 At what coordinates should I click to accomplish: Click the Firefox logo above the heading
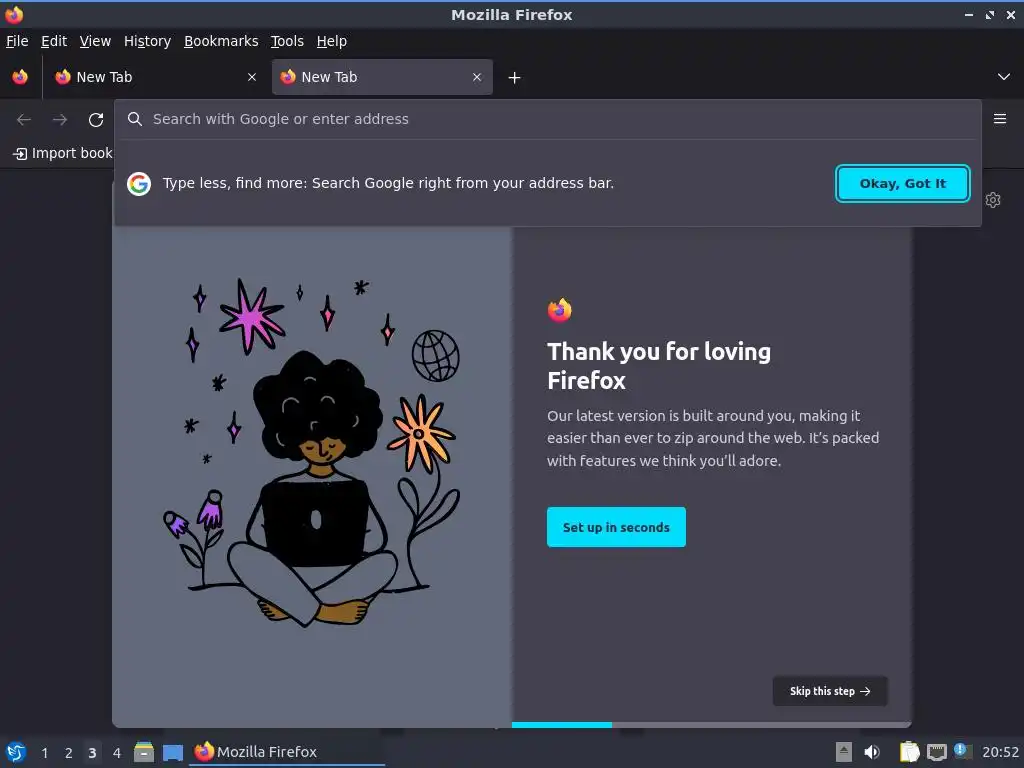(560, 310)
